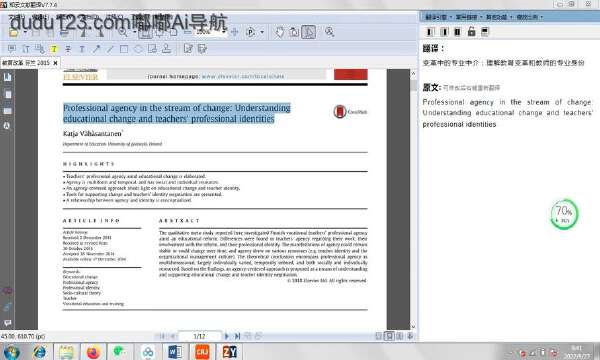
Task: Click the page number field showing 1/12
Action: (200, 336)
